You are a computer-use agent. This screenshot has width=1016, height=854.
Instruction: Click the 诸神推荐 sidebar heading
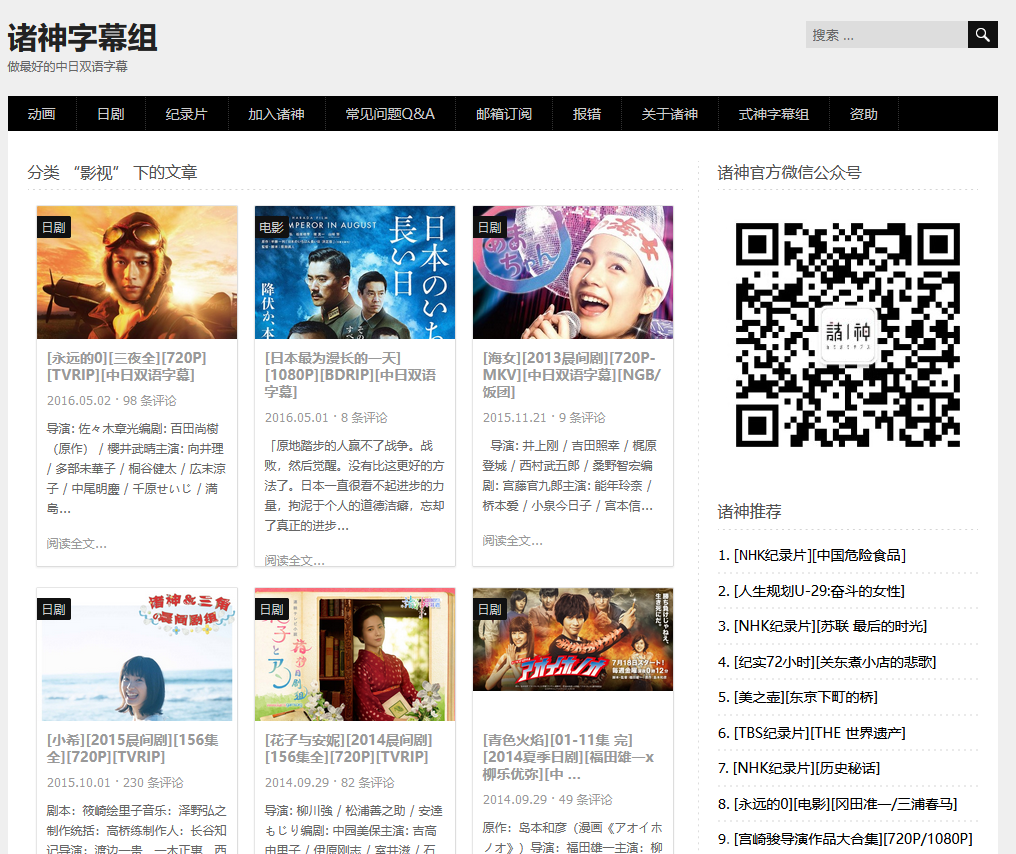[749, 511]
